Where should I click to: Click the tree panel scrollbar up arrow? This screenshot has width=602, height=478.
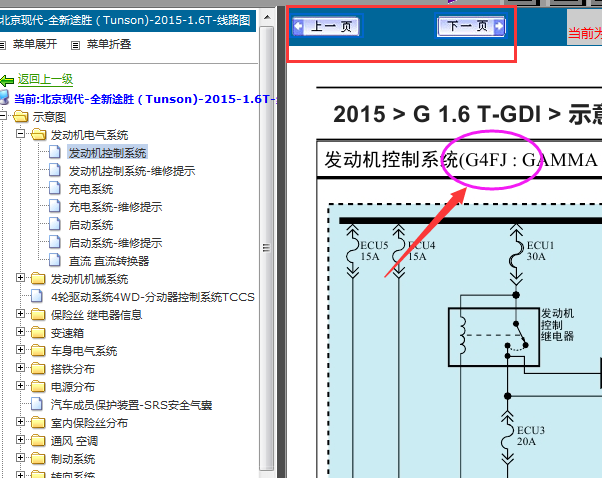[x=267, y=17]
